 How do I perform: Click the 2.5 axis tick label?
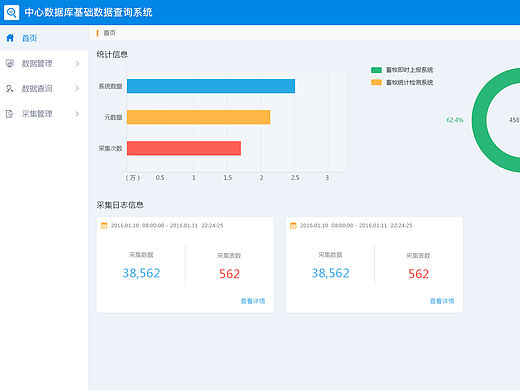tap(295, 178)
